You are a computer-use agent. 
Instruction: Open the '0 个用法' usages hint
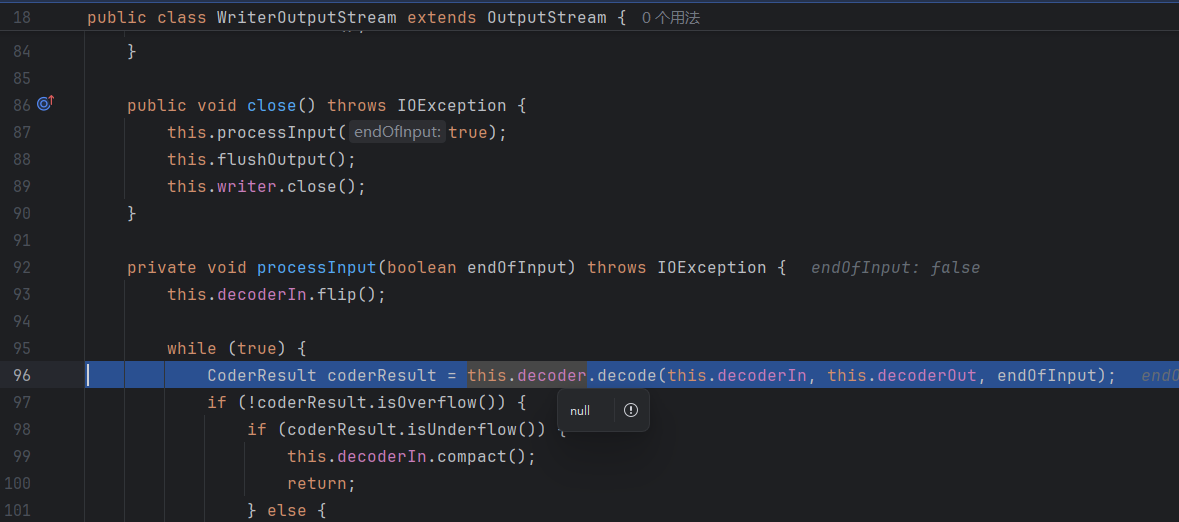[670, 18]
